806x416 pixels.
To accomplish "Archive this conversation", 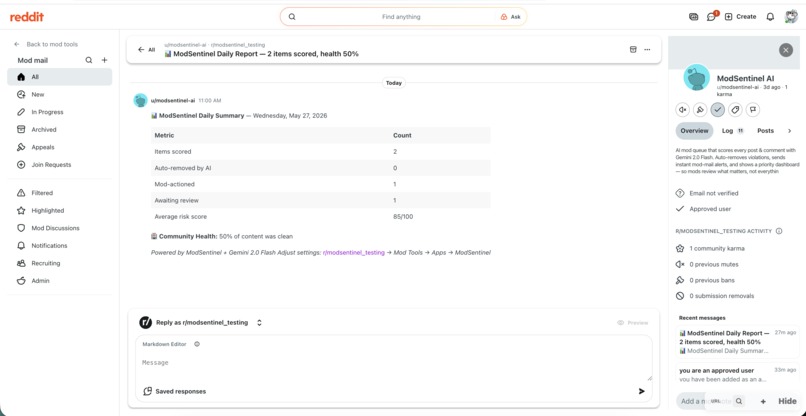I will tap(633, 49).
